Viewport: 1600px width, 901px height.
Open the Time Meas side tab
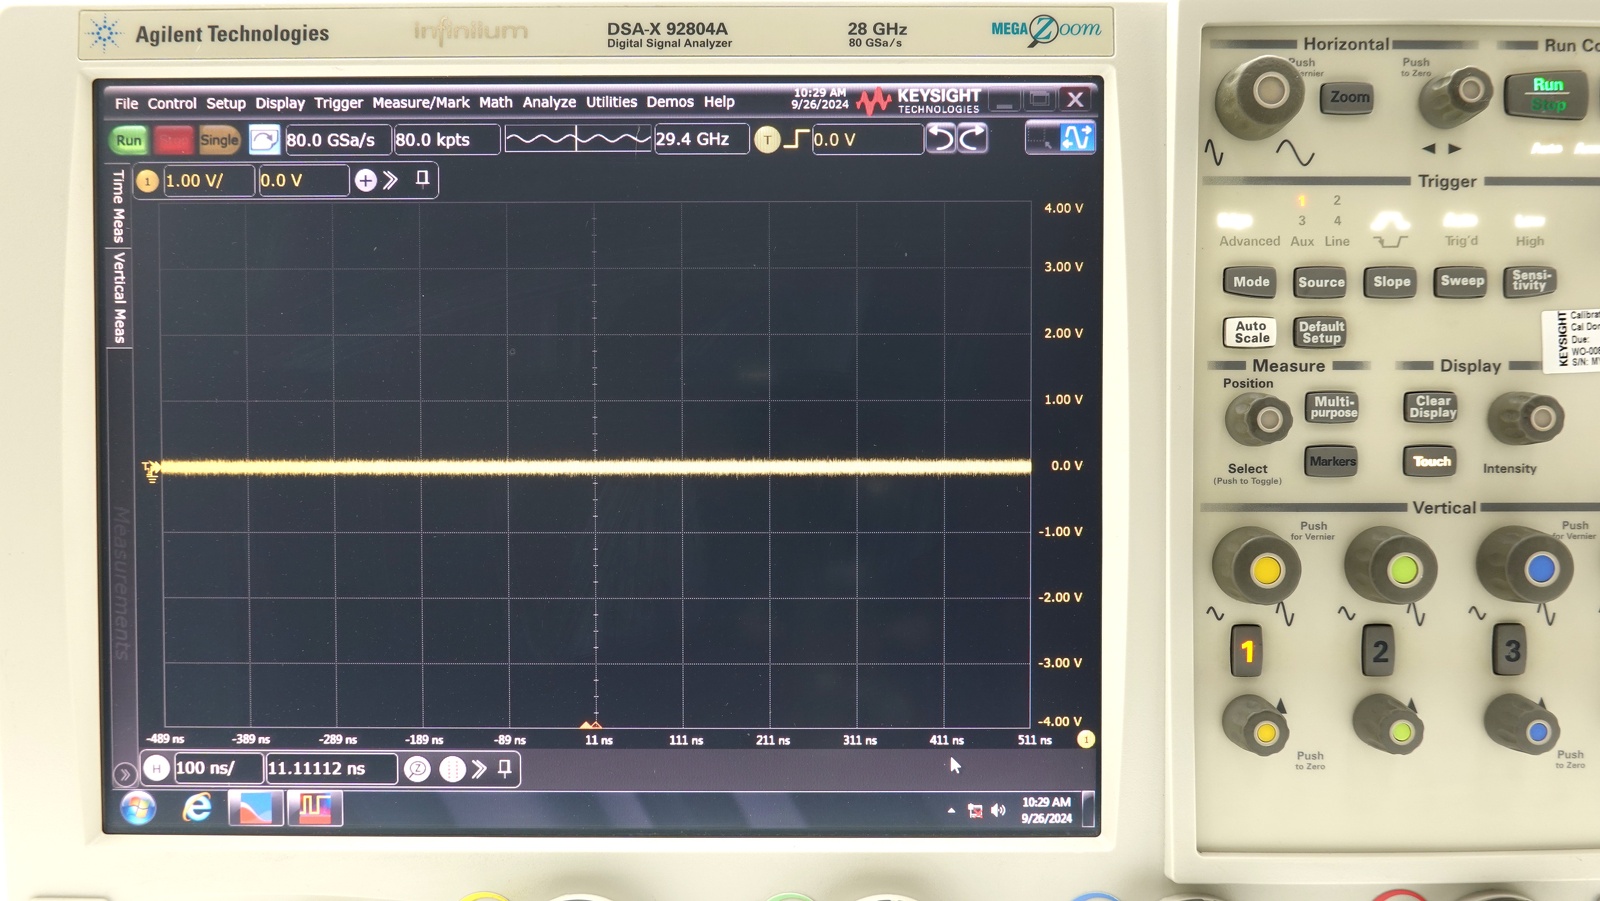pos(119,206)
